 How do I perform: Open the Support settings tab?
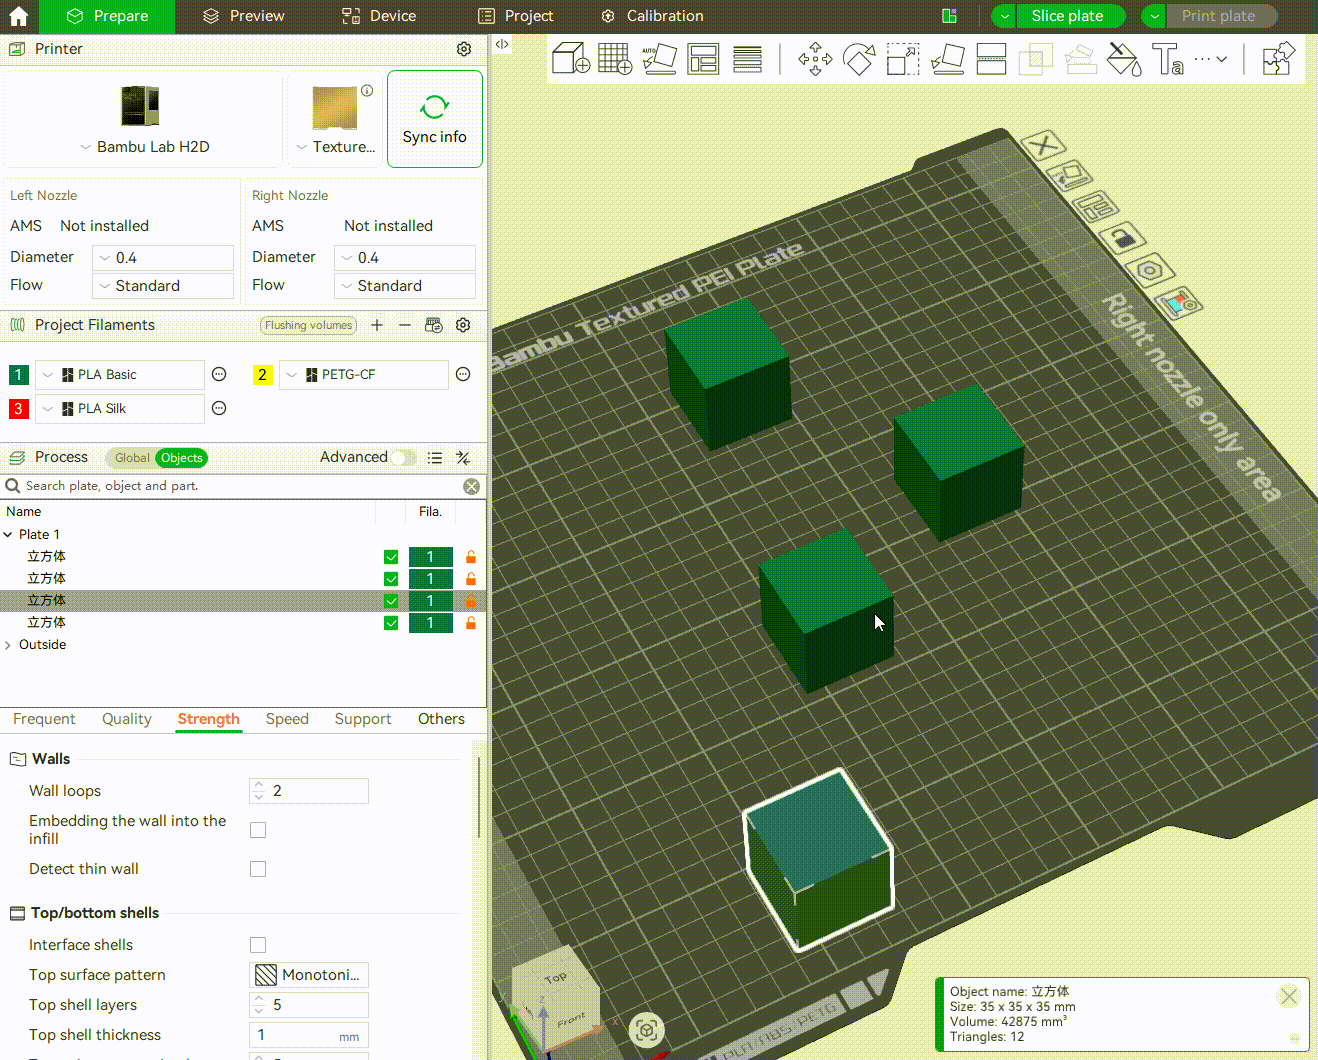pyautogui.click(x=363, y=719)
